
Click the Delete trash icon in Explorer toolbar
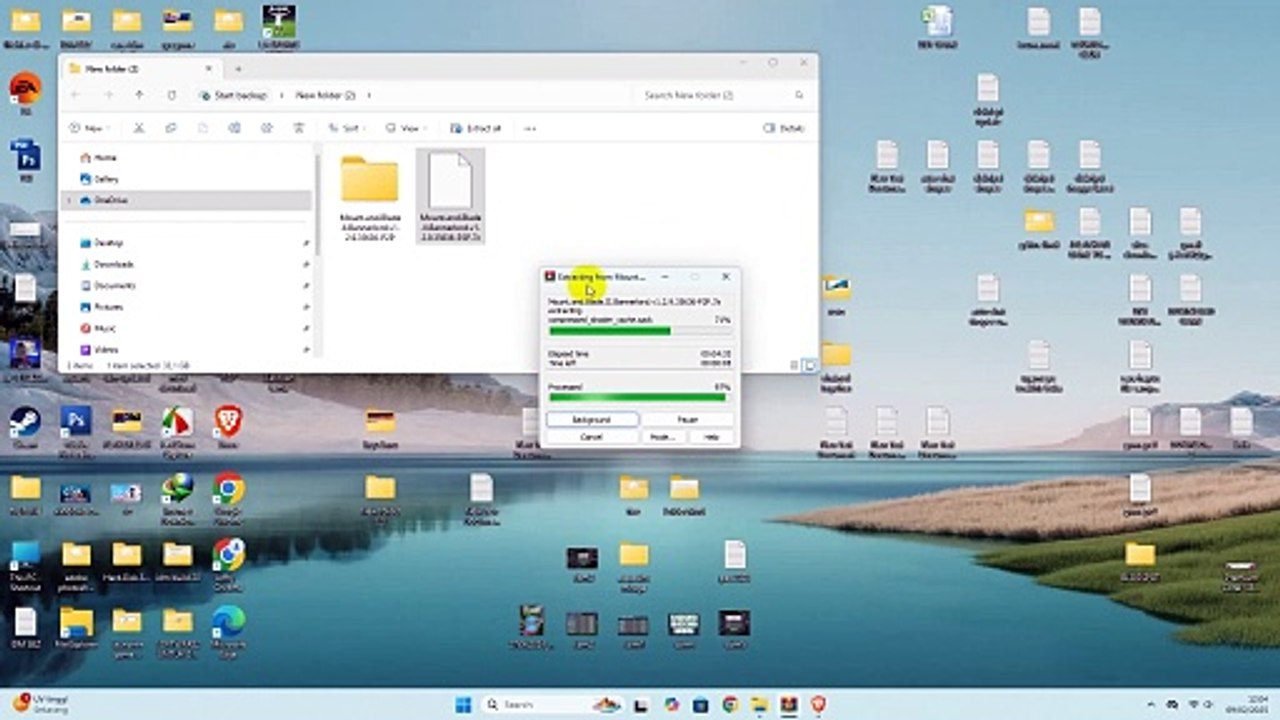click(299, 128)
